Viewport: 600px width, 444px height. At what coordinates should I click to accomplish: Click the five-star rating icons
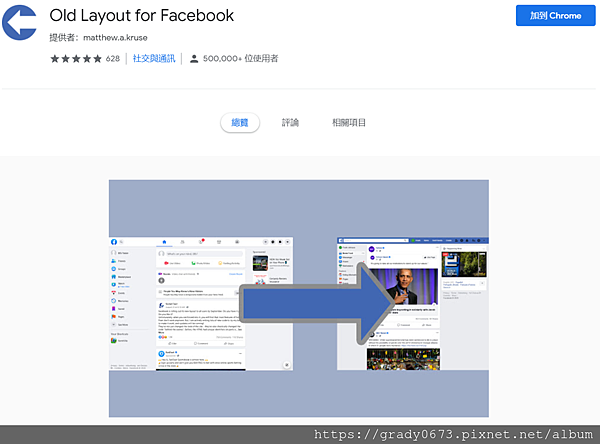[x=76, y=59]
